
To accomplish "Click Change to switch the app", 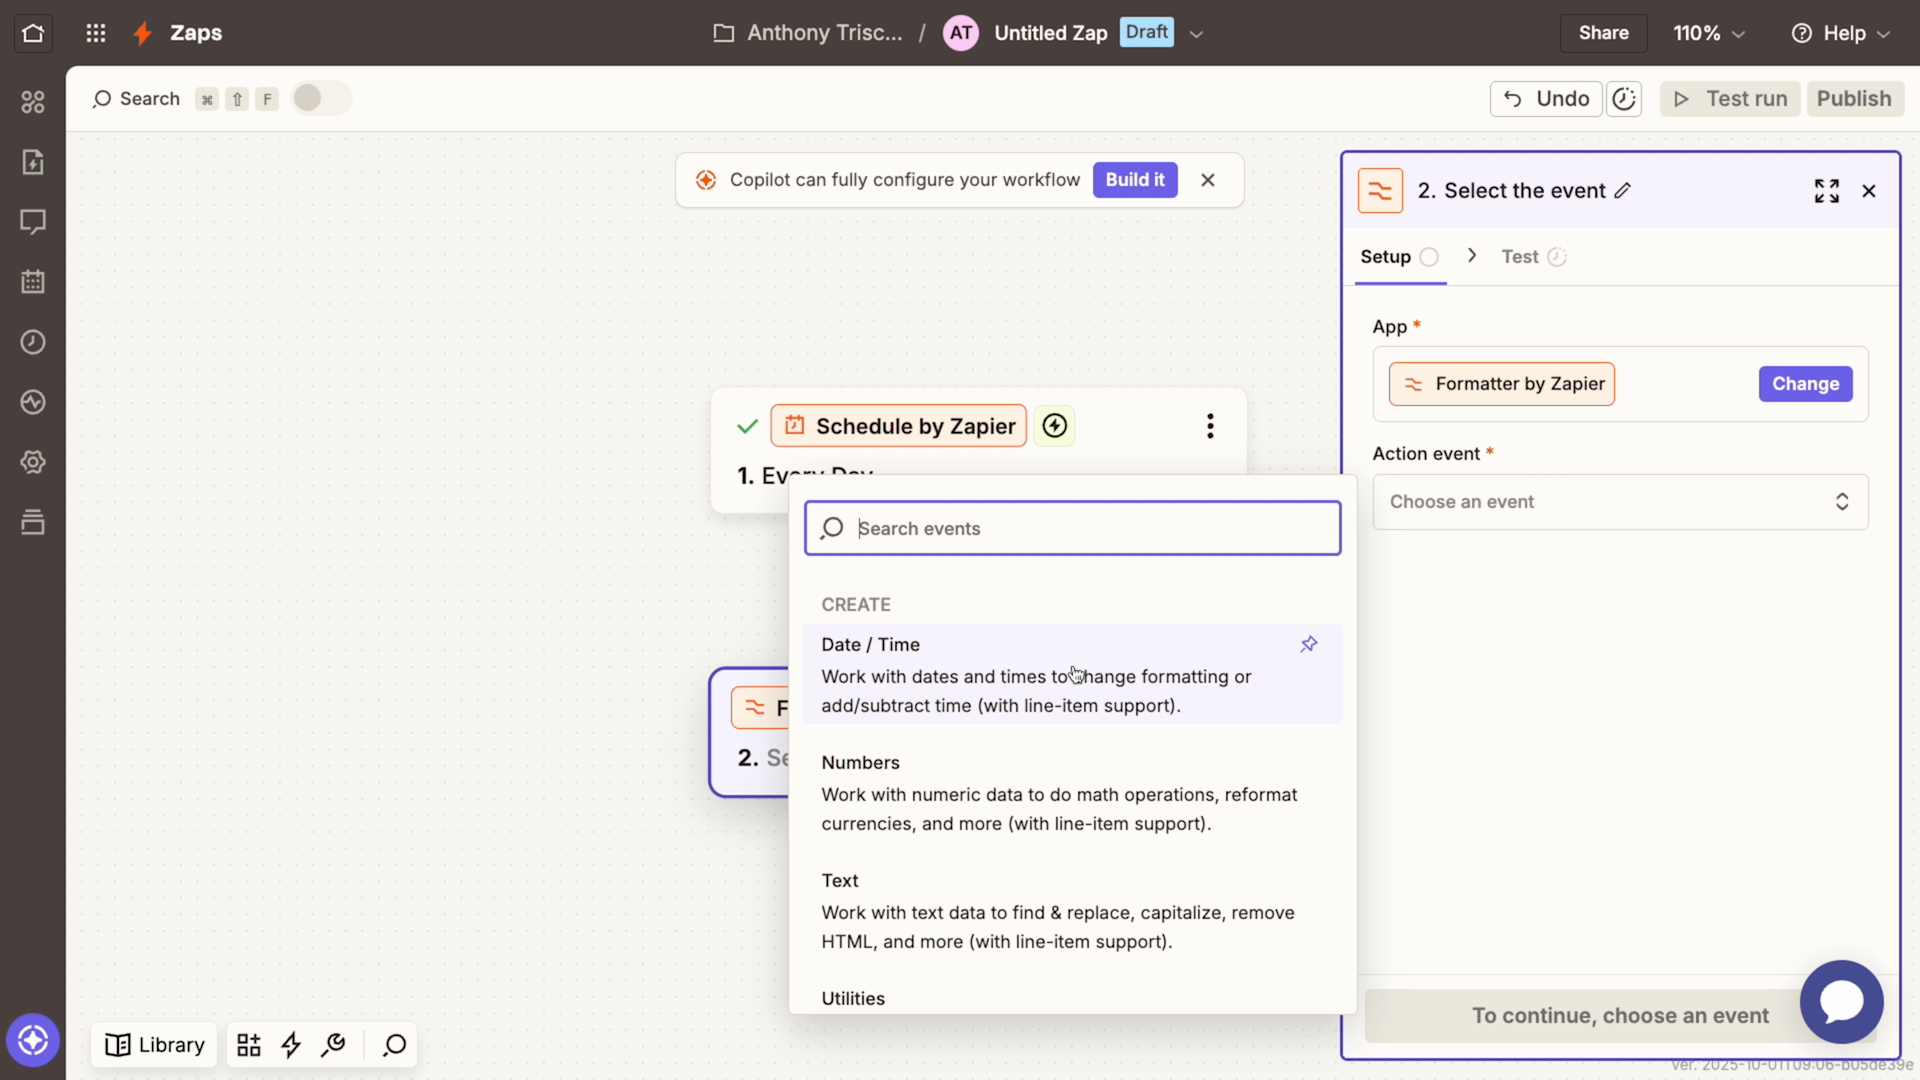I will pyautogui.click(x=1805, y=384).
